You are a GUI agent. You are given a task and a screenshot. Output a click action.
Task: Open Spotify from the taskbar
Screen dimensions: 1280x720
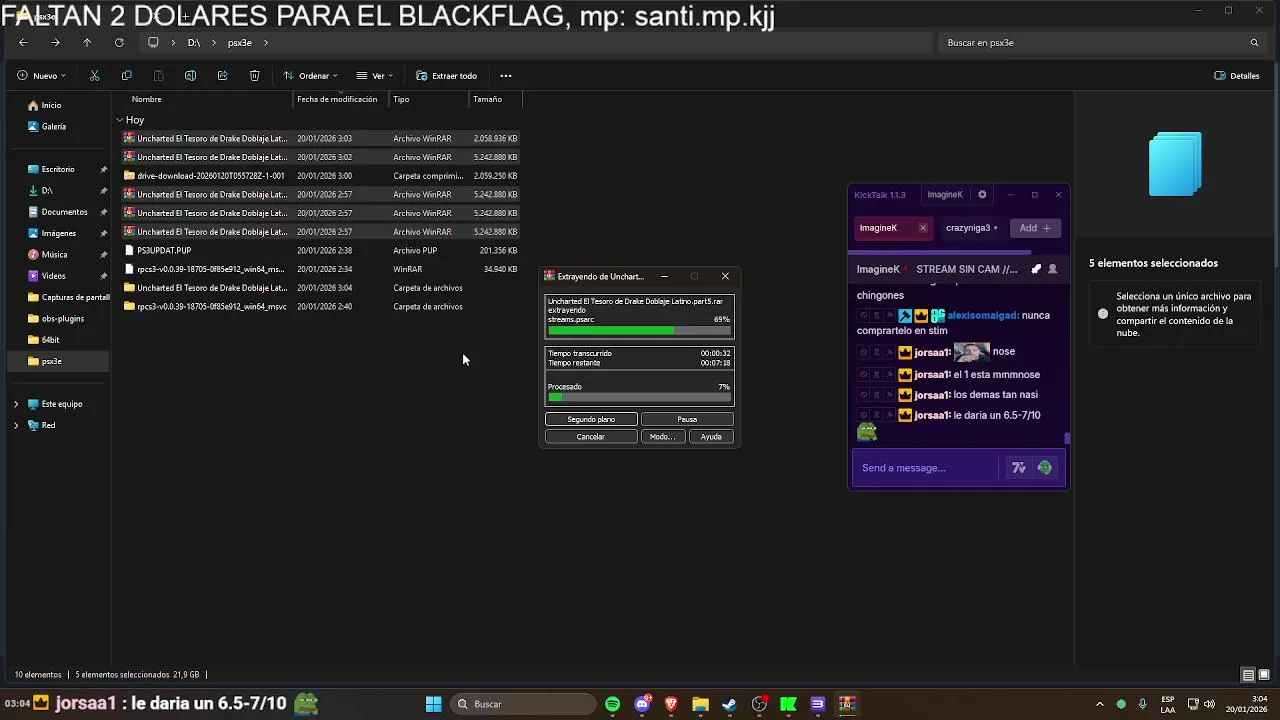pyautogui.click(x=612, y=704)
